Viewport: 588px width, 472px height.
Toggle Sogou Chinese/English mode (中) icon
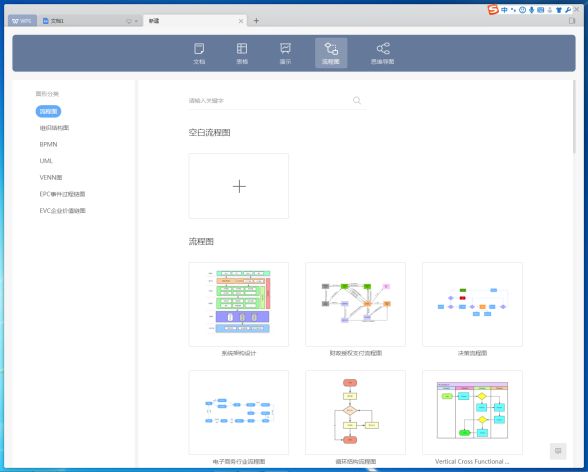504,10
